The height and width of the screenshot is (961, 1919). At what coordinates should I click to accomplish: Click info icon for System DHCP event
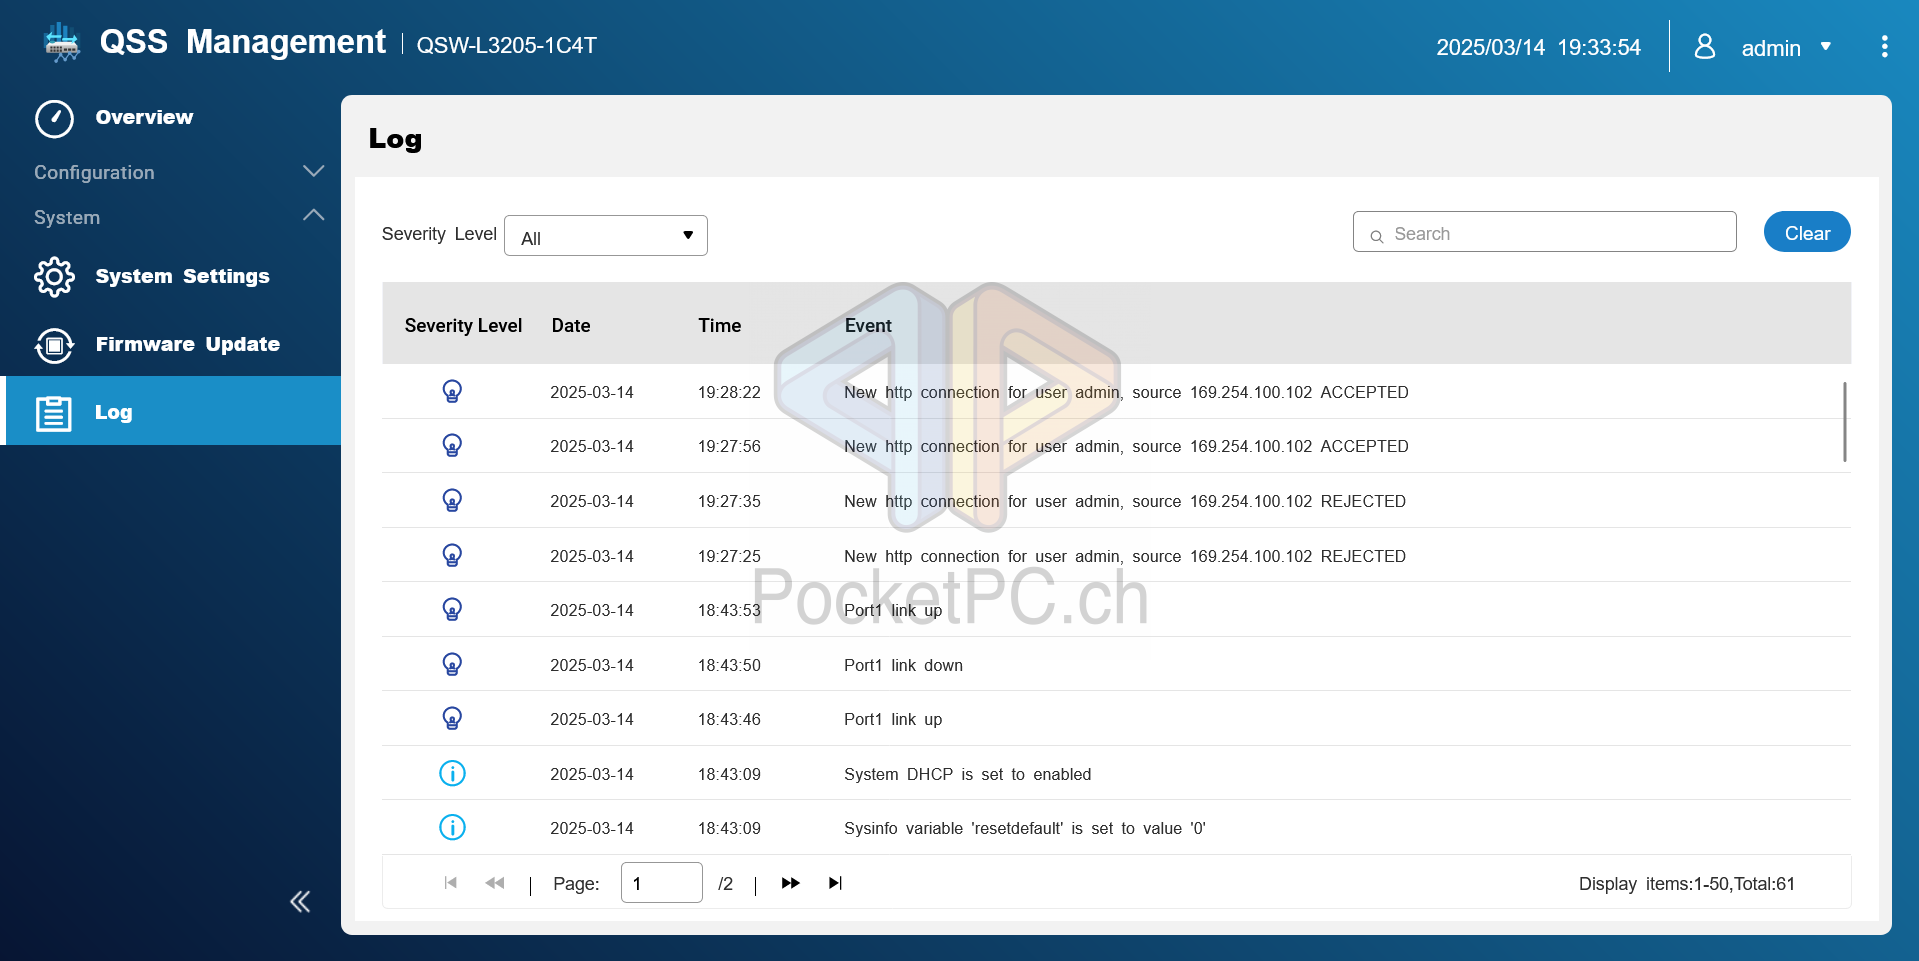click(x=452, y=774)
